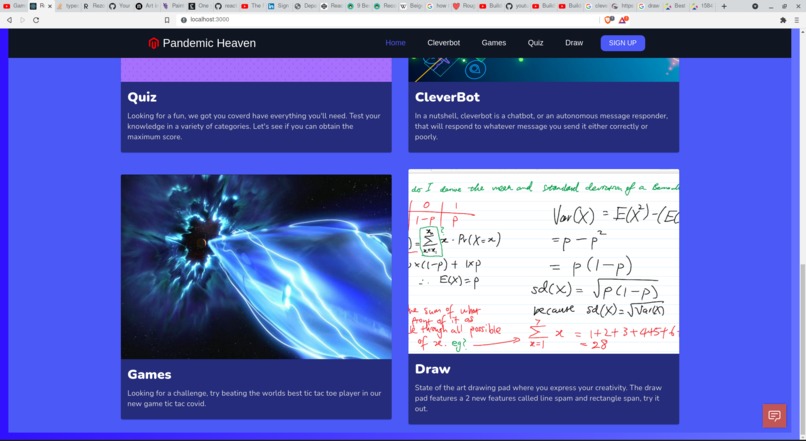Click the browser forward arrow
806x441 pixels.
pos(22,20)
